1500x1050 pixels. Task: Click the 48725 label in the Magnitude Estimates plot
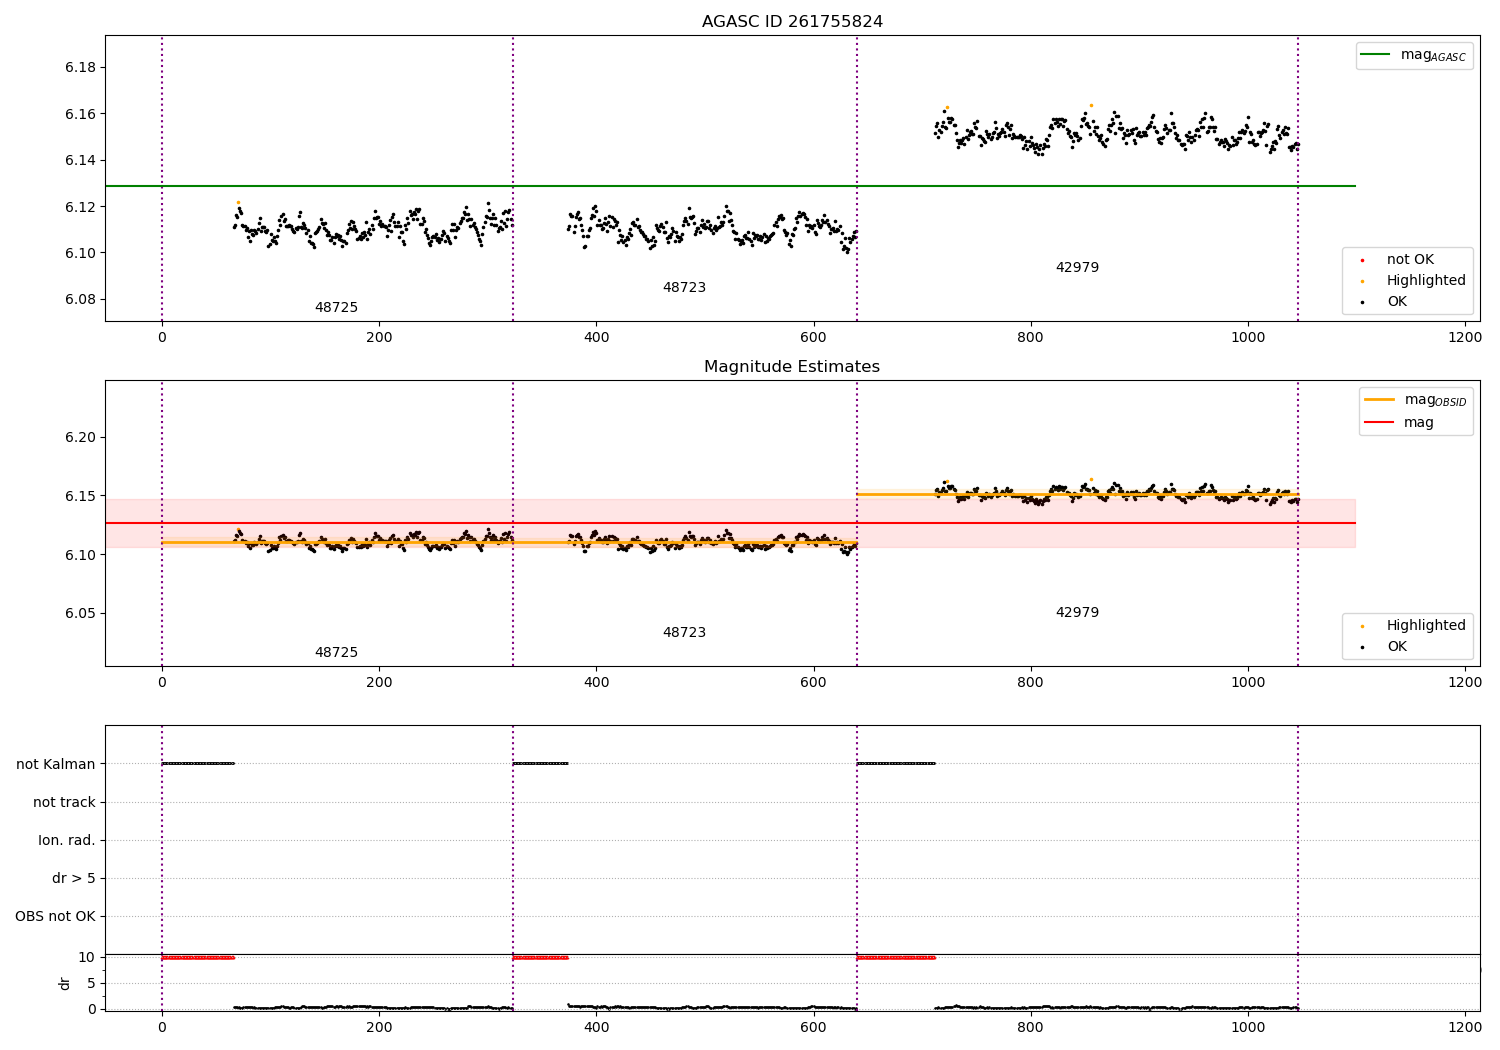pyautogui.click(x=336, y=653)
